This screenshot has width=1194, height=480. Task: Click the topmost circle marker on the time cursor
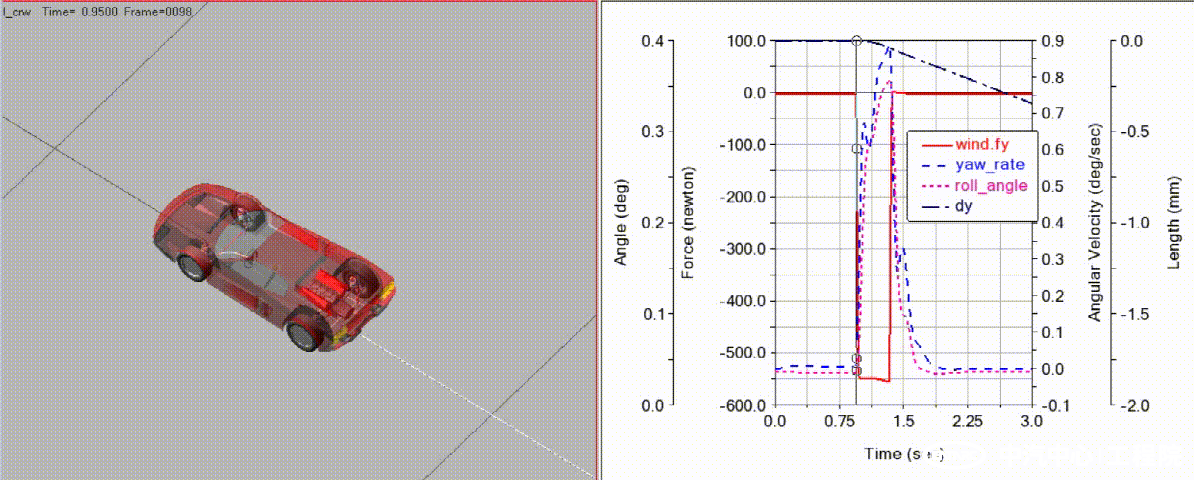[x=856, y=41]
